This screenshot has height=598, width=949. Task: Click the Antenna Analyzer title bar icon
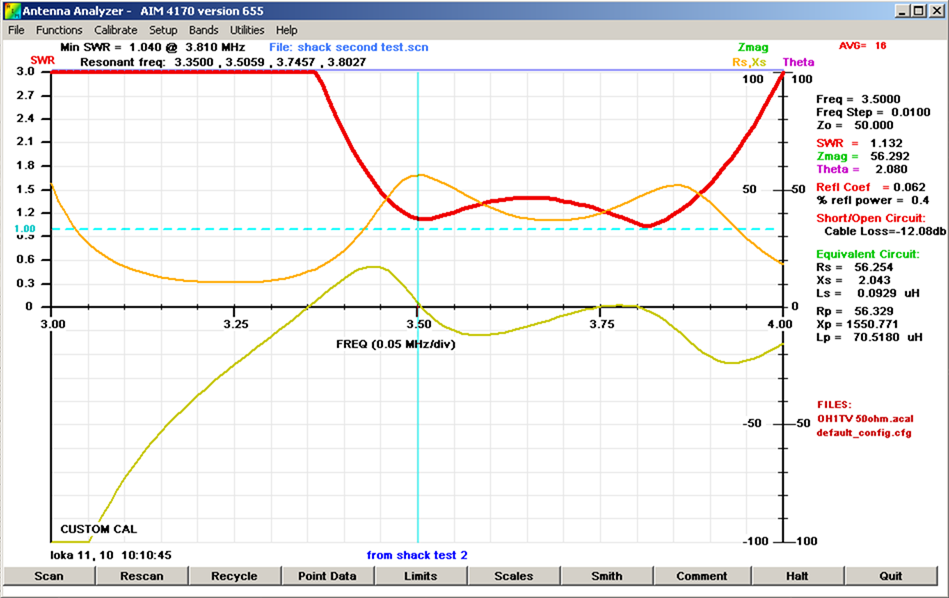pos(12,11)
